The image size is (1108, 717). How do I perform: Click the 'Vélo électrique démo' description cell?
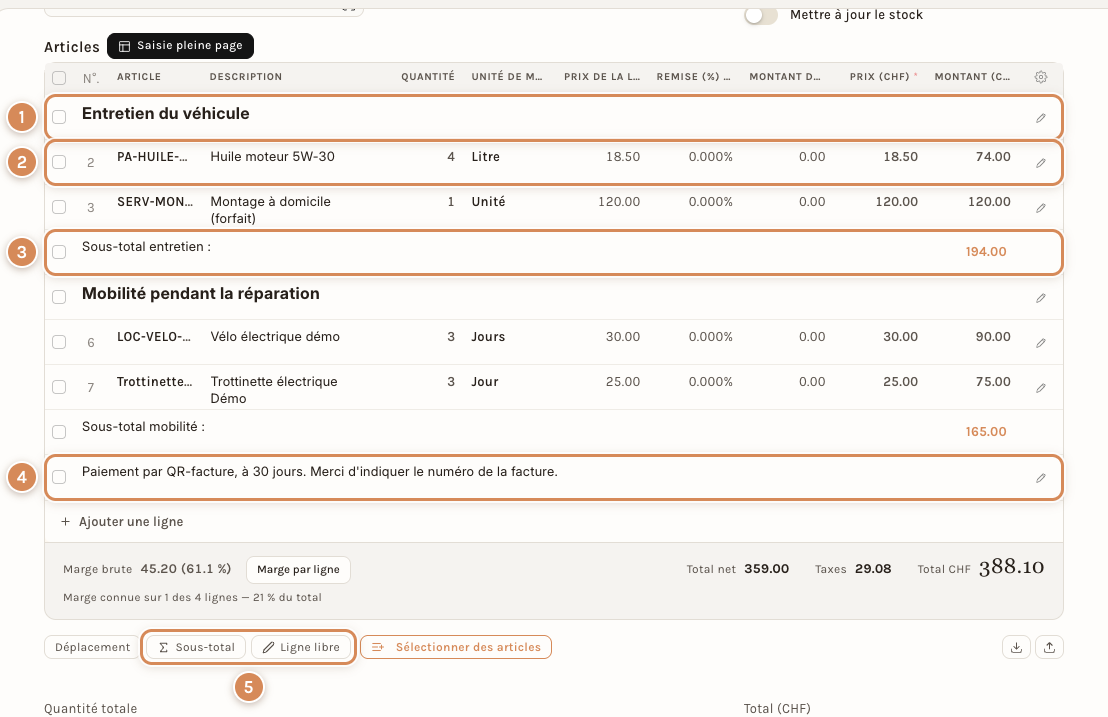(275, 337)
